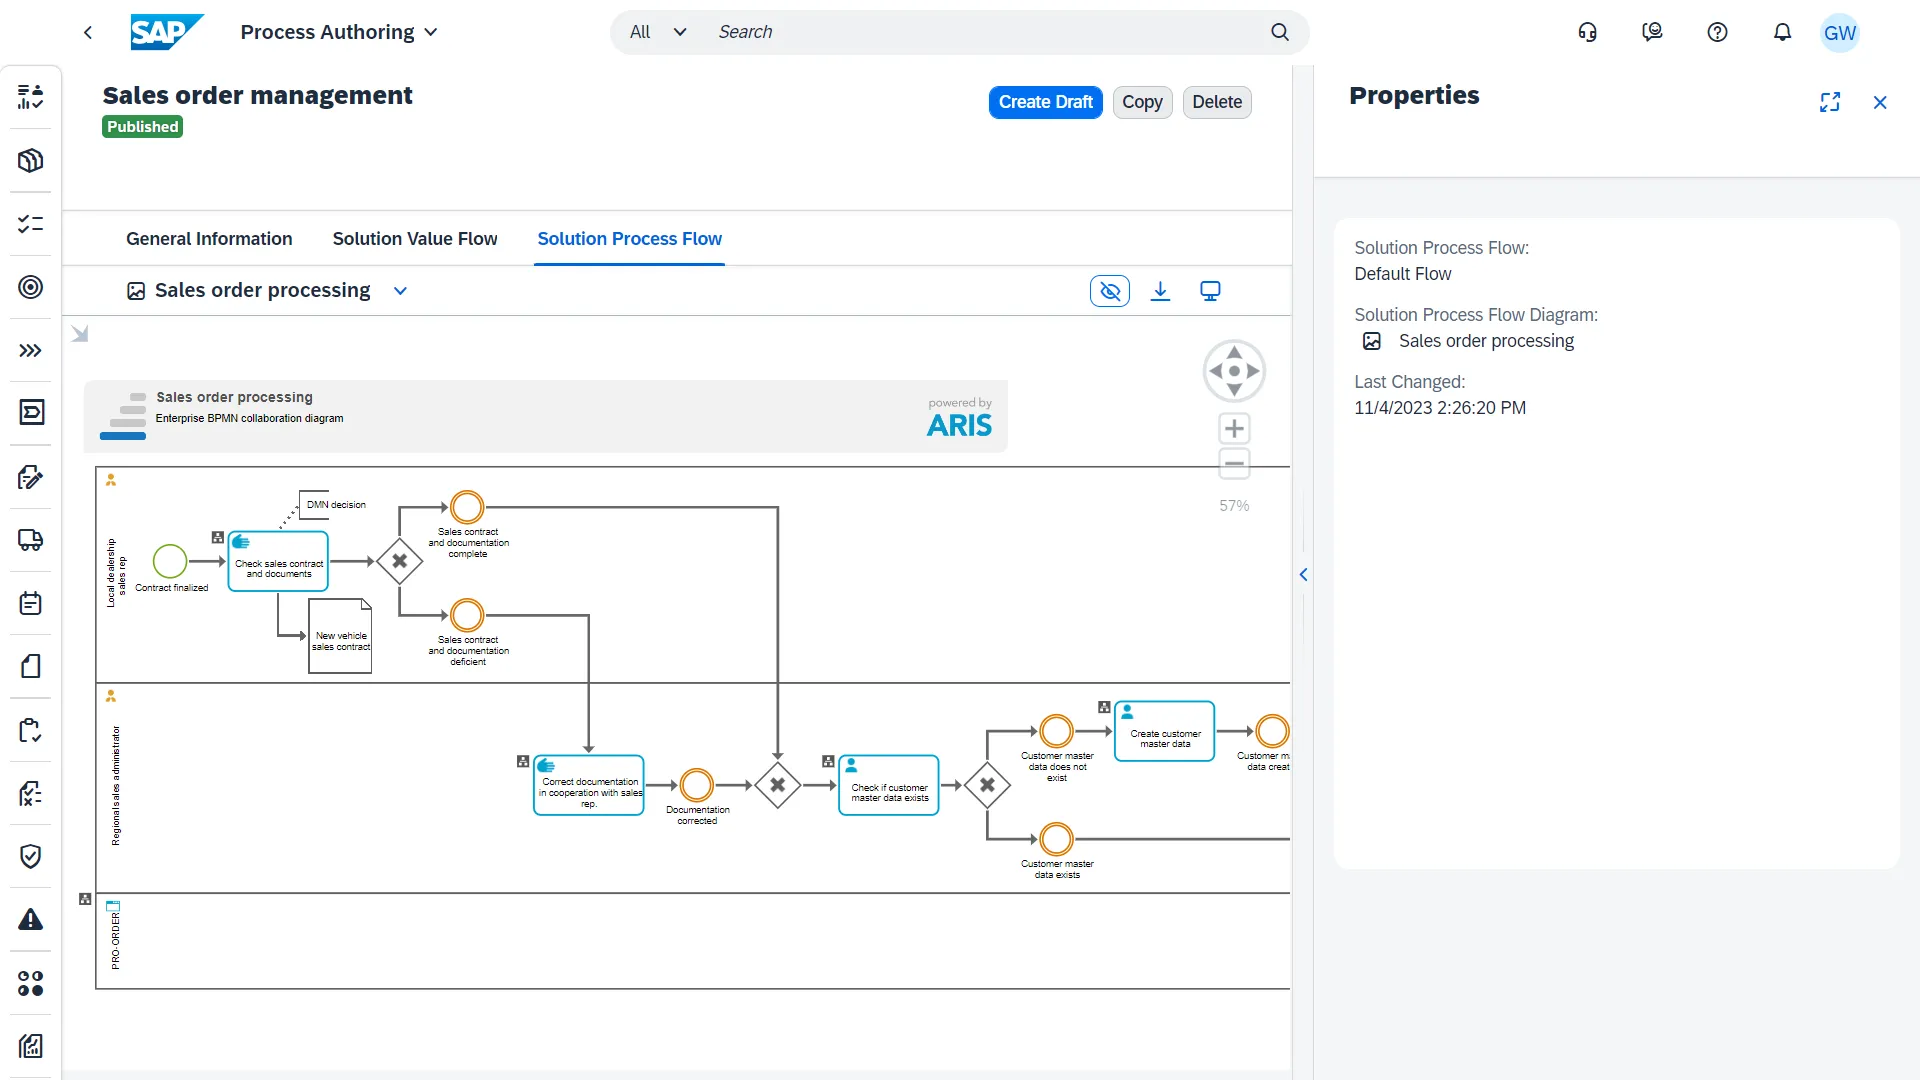Open the shield check sidebar icon
The image size is (1920, 1080).
(x=31, y=857)
